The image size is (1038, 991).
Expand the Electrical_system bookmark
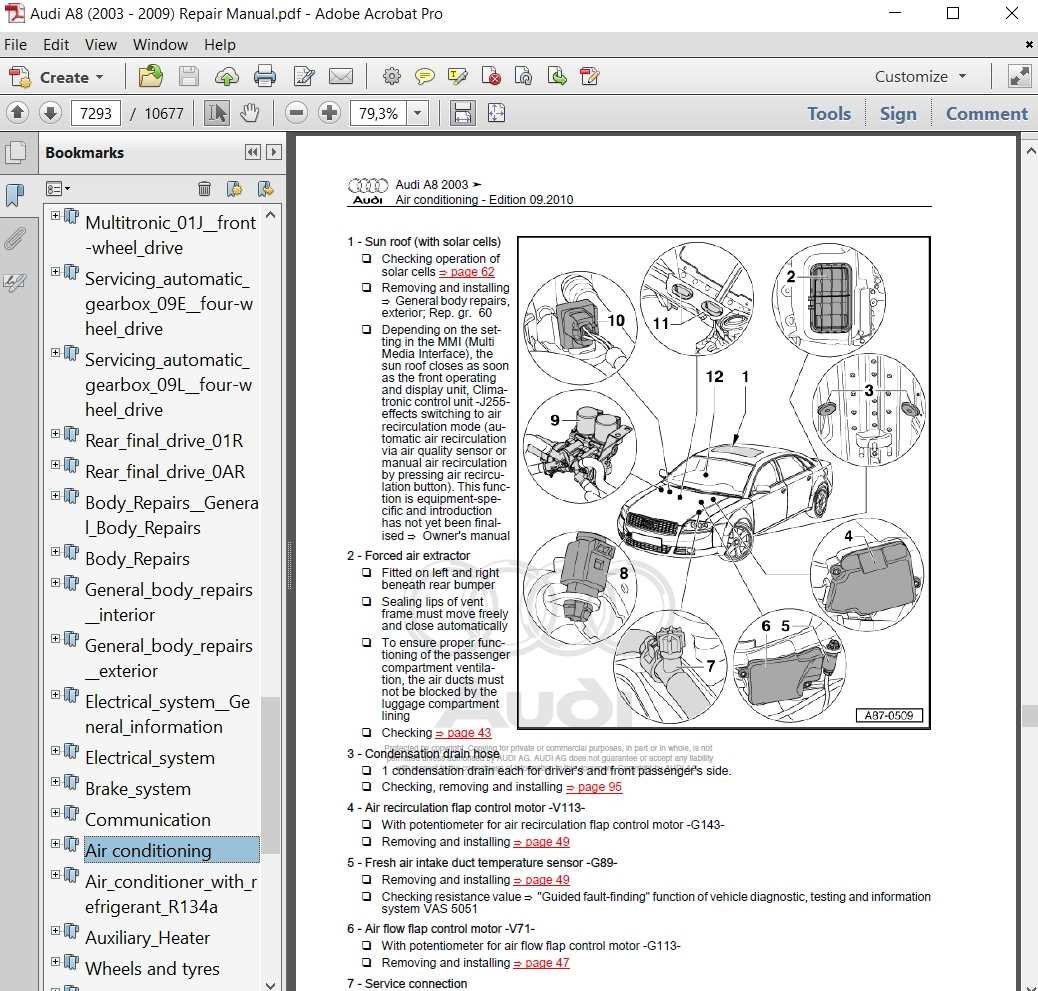point(56,751)
